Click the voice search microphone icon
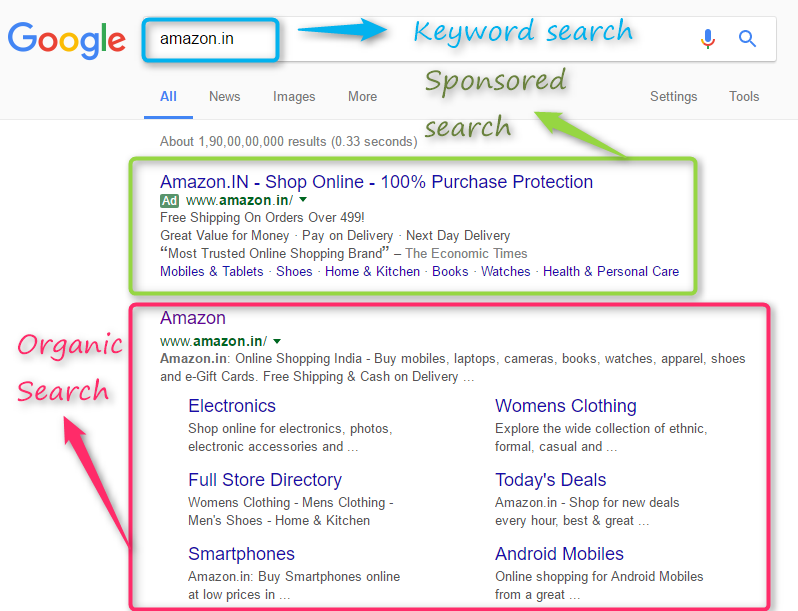This screenshot has width=798, height=611. [x=708, y=39]
